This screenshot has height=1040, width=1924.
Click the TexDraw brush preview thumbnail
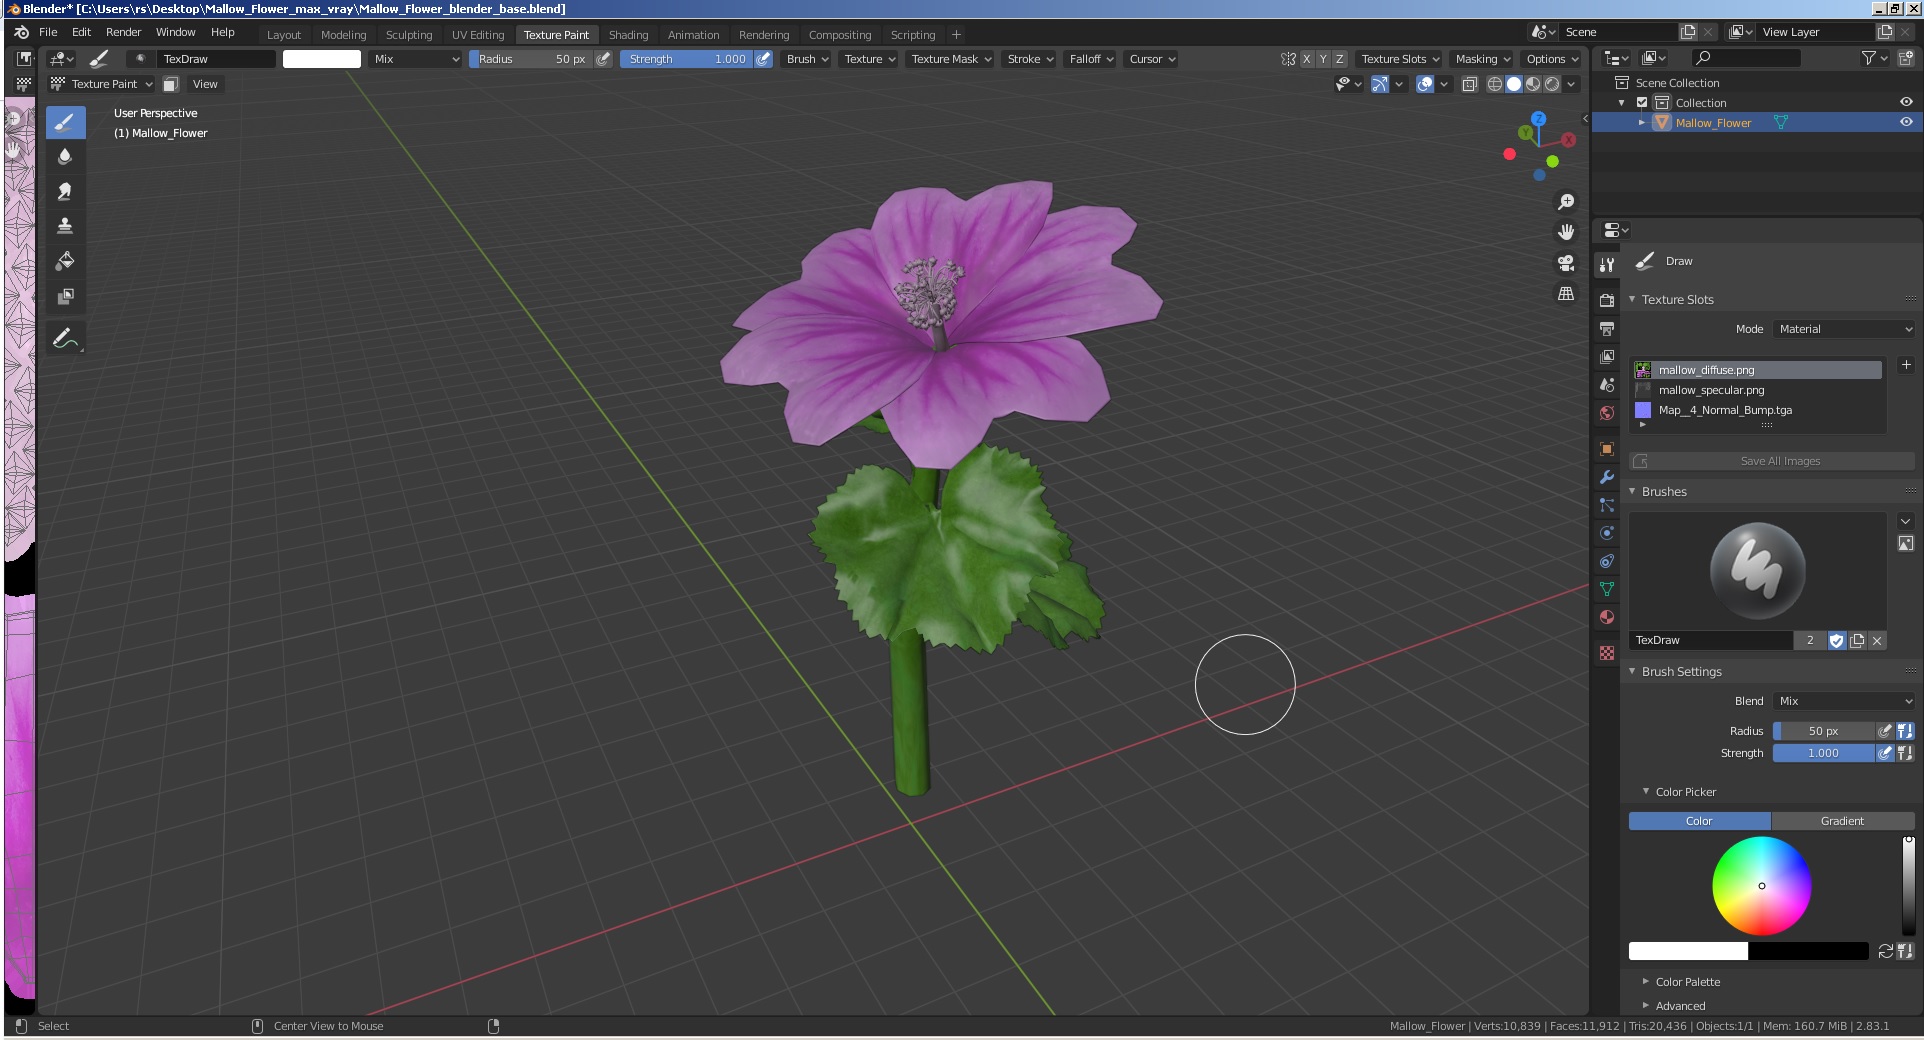tap(1757, 571)
